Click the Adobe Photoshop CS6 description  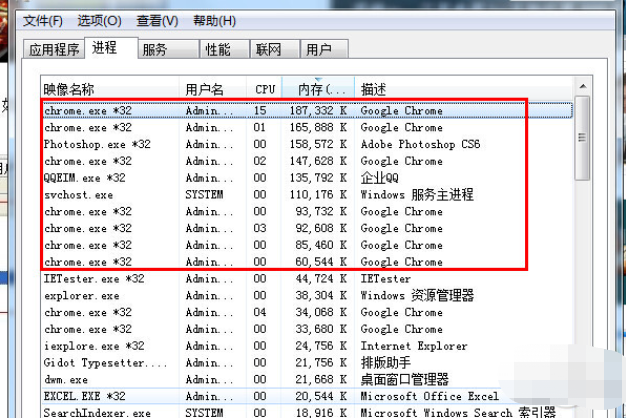[420, 144]
